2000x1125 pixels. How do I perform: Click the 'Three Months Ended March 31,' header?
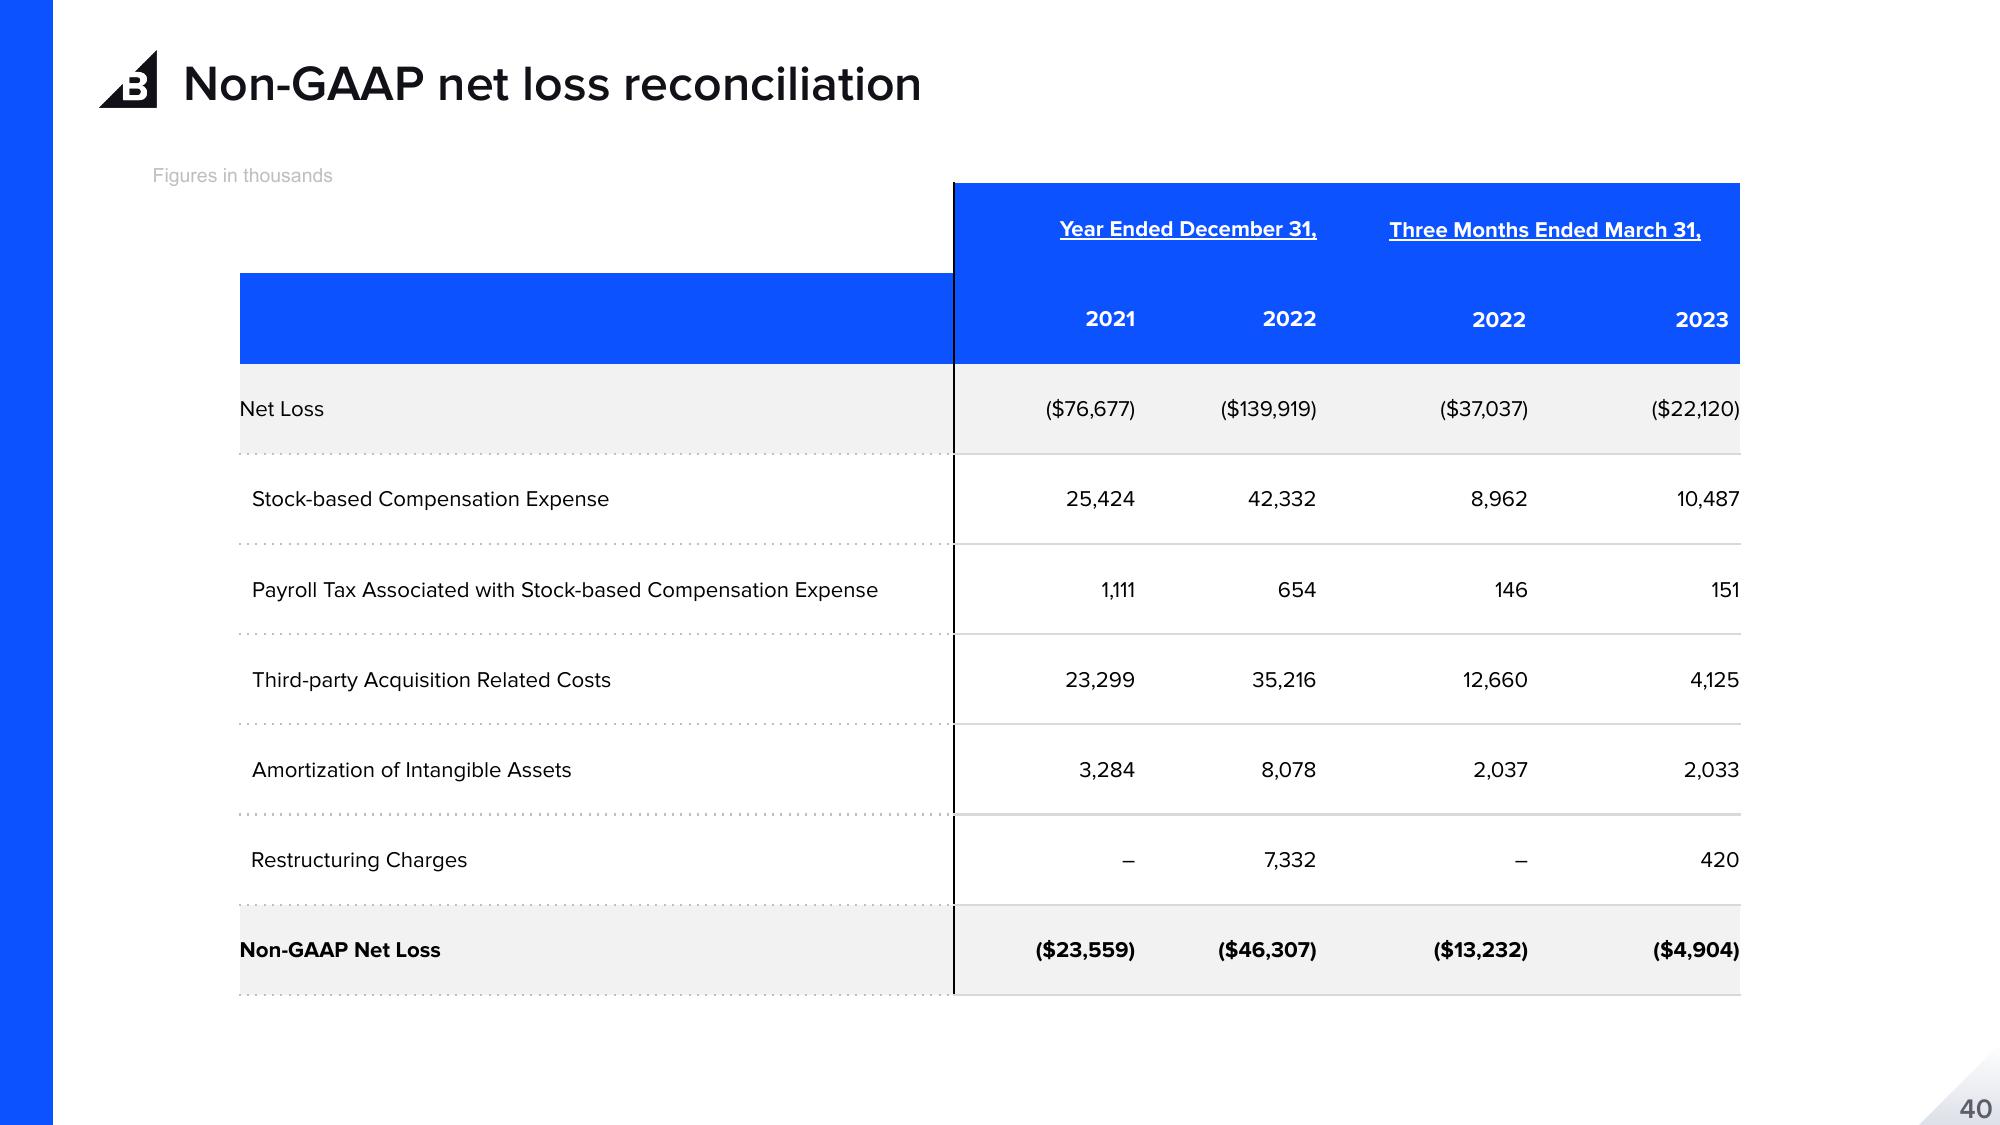(x=1545, y=230)
